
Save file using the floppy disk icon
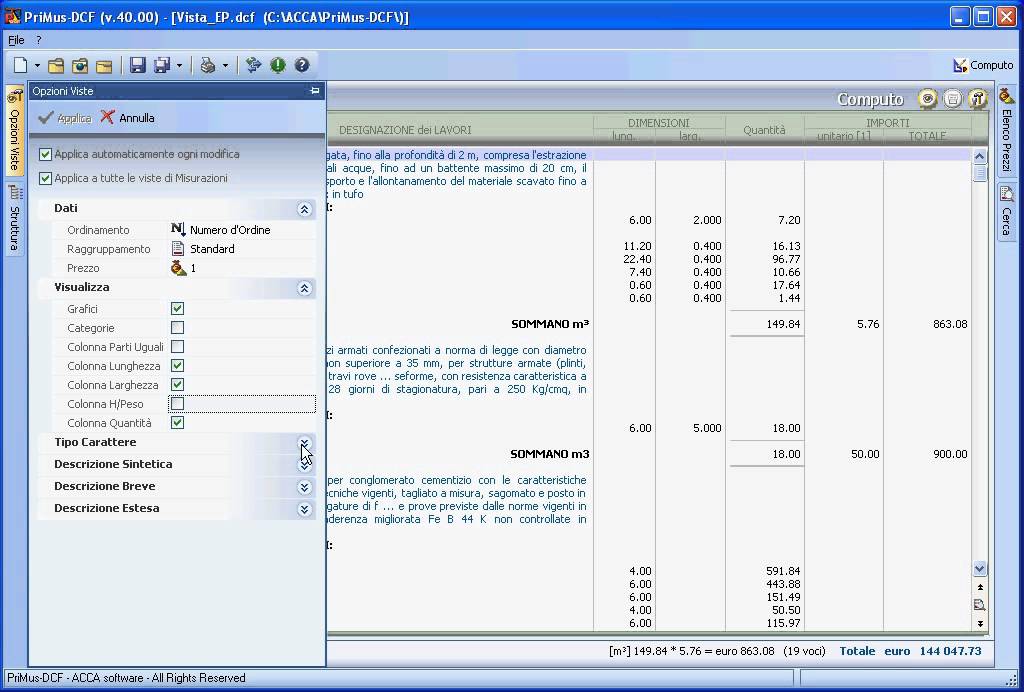(137, 65)
